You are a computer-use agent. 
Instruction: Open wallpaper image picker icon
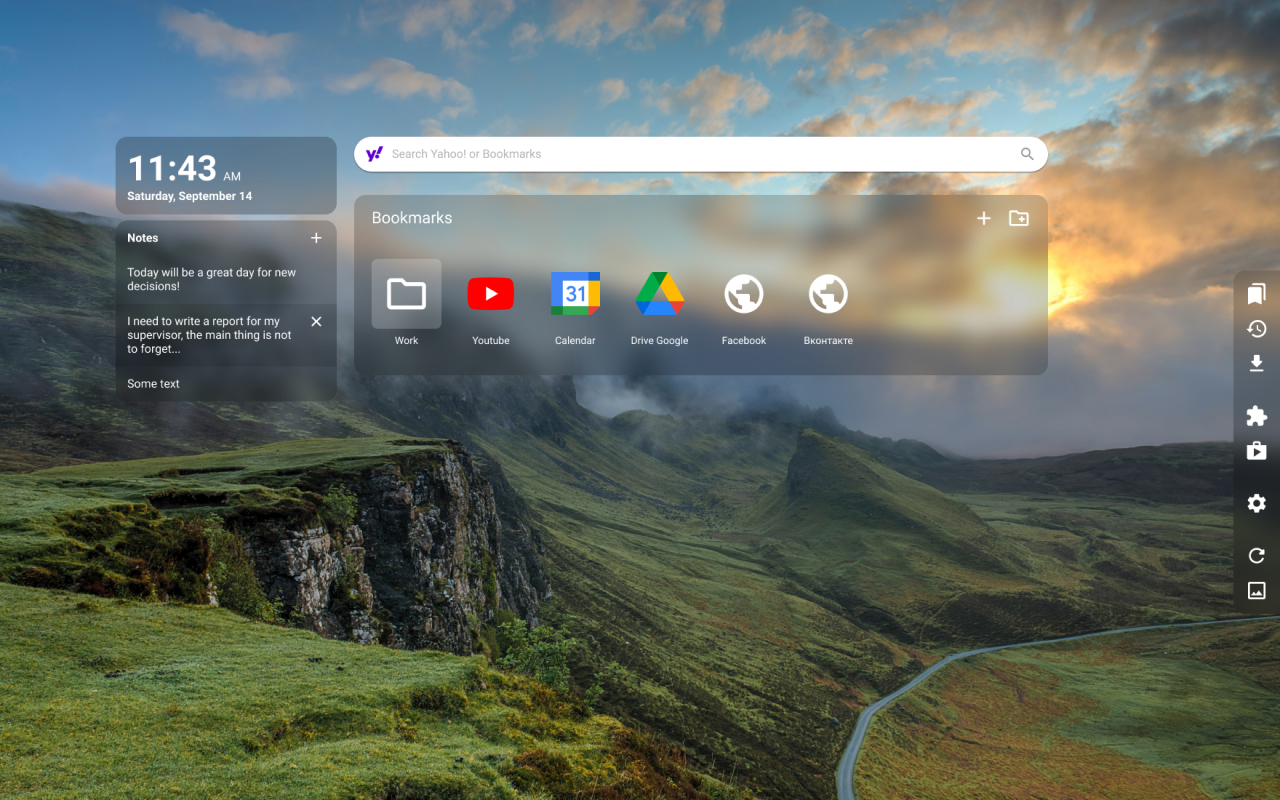[1257, 591]
